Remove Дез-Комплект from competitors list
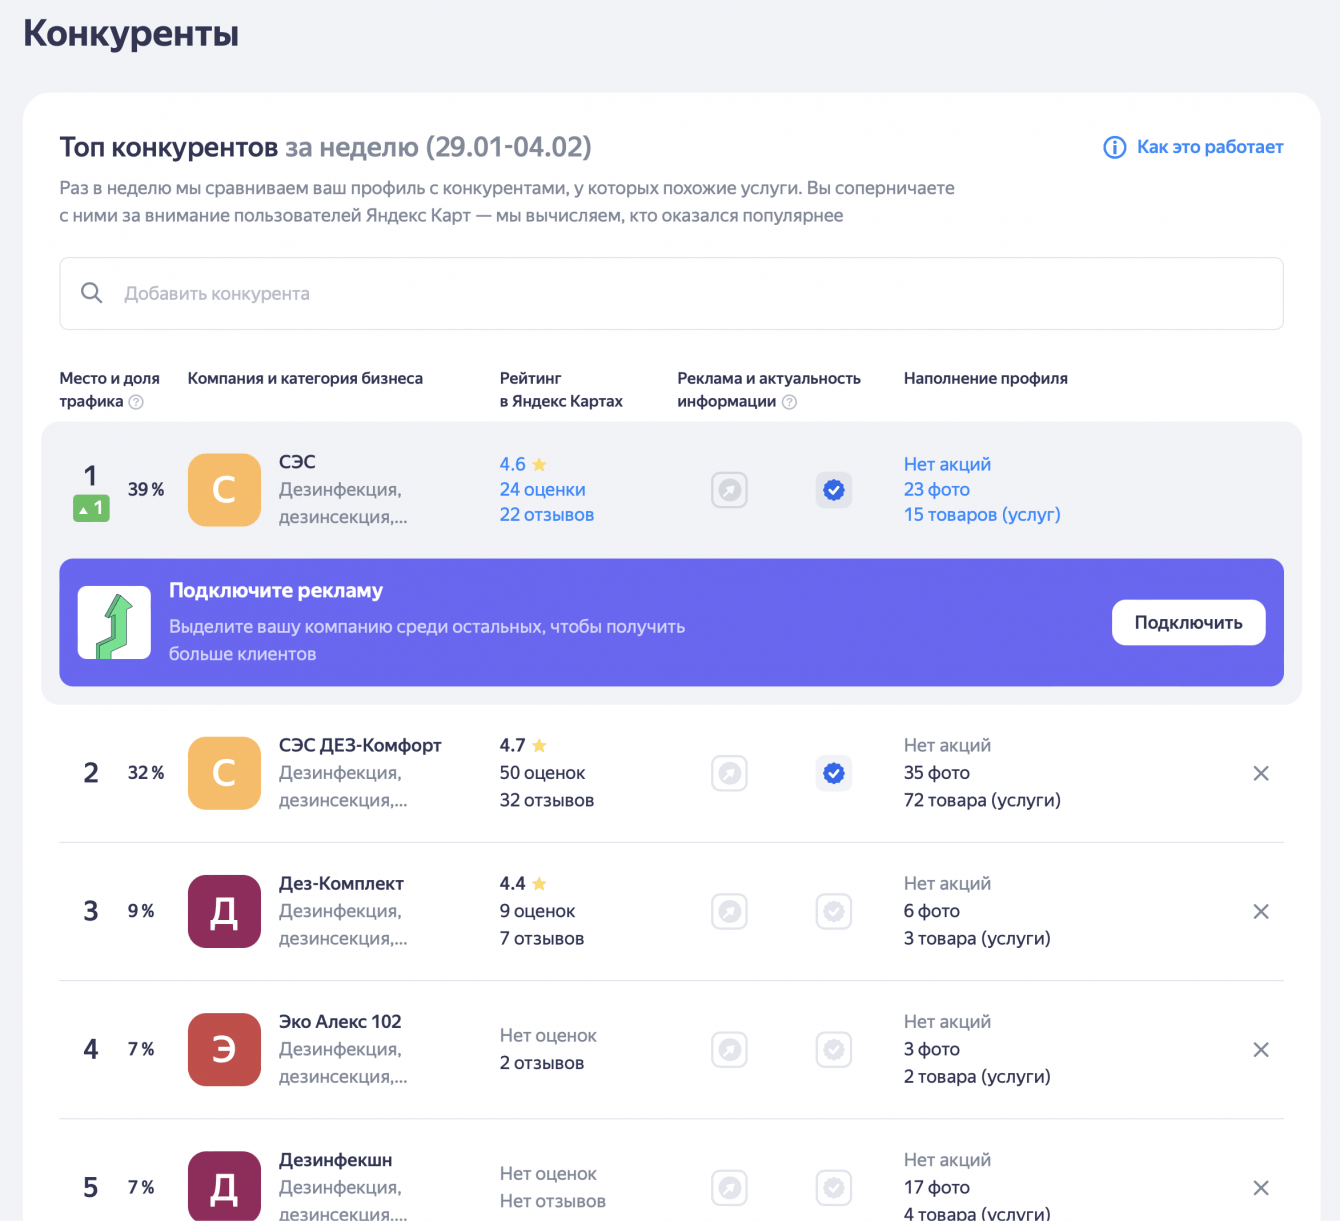This screenshot has width=1340, height=1221. 1261,911
